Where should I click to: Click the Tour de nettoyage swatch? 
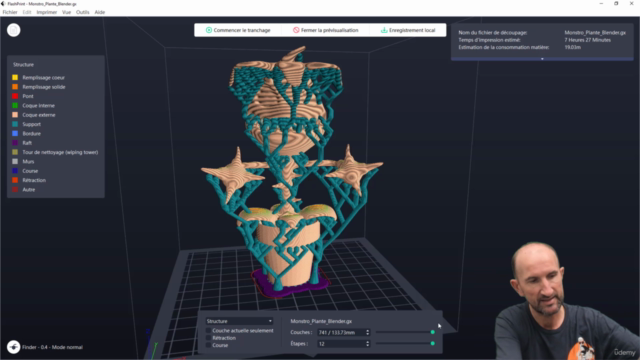coord(15,152)
